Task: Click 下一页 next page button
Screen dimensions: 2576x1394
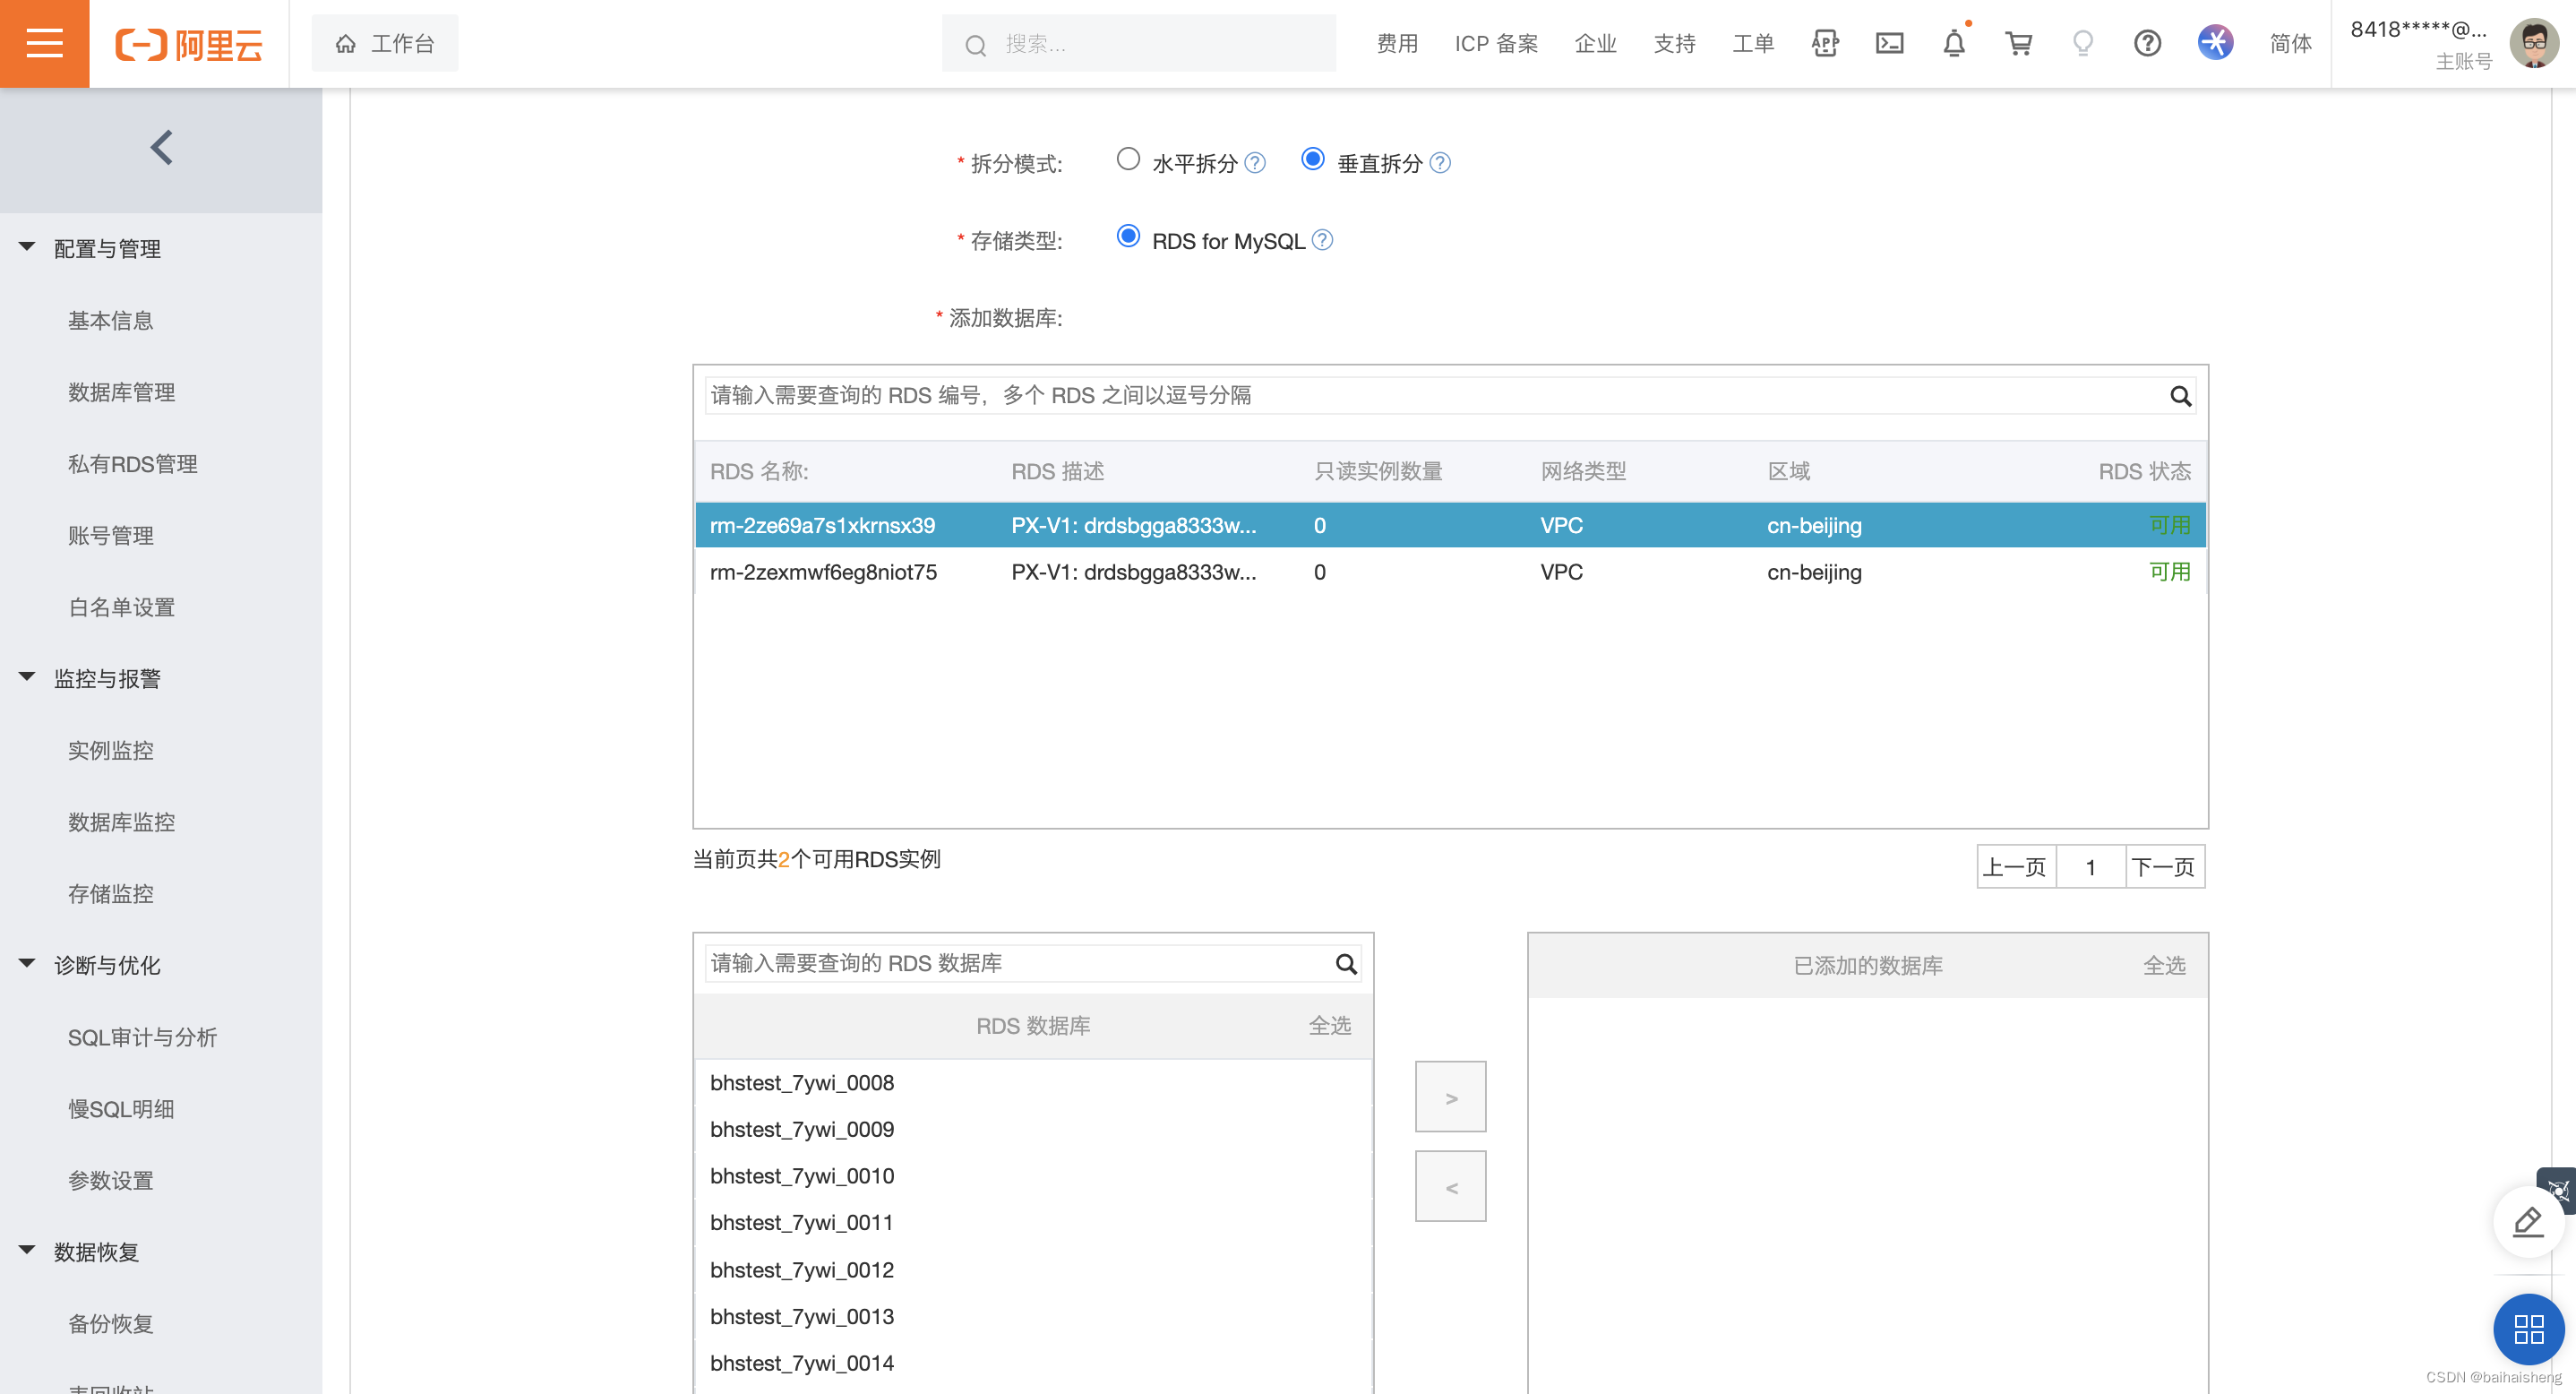Action: (x=2164, y=867)
